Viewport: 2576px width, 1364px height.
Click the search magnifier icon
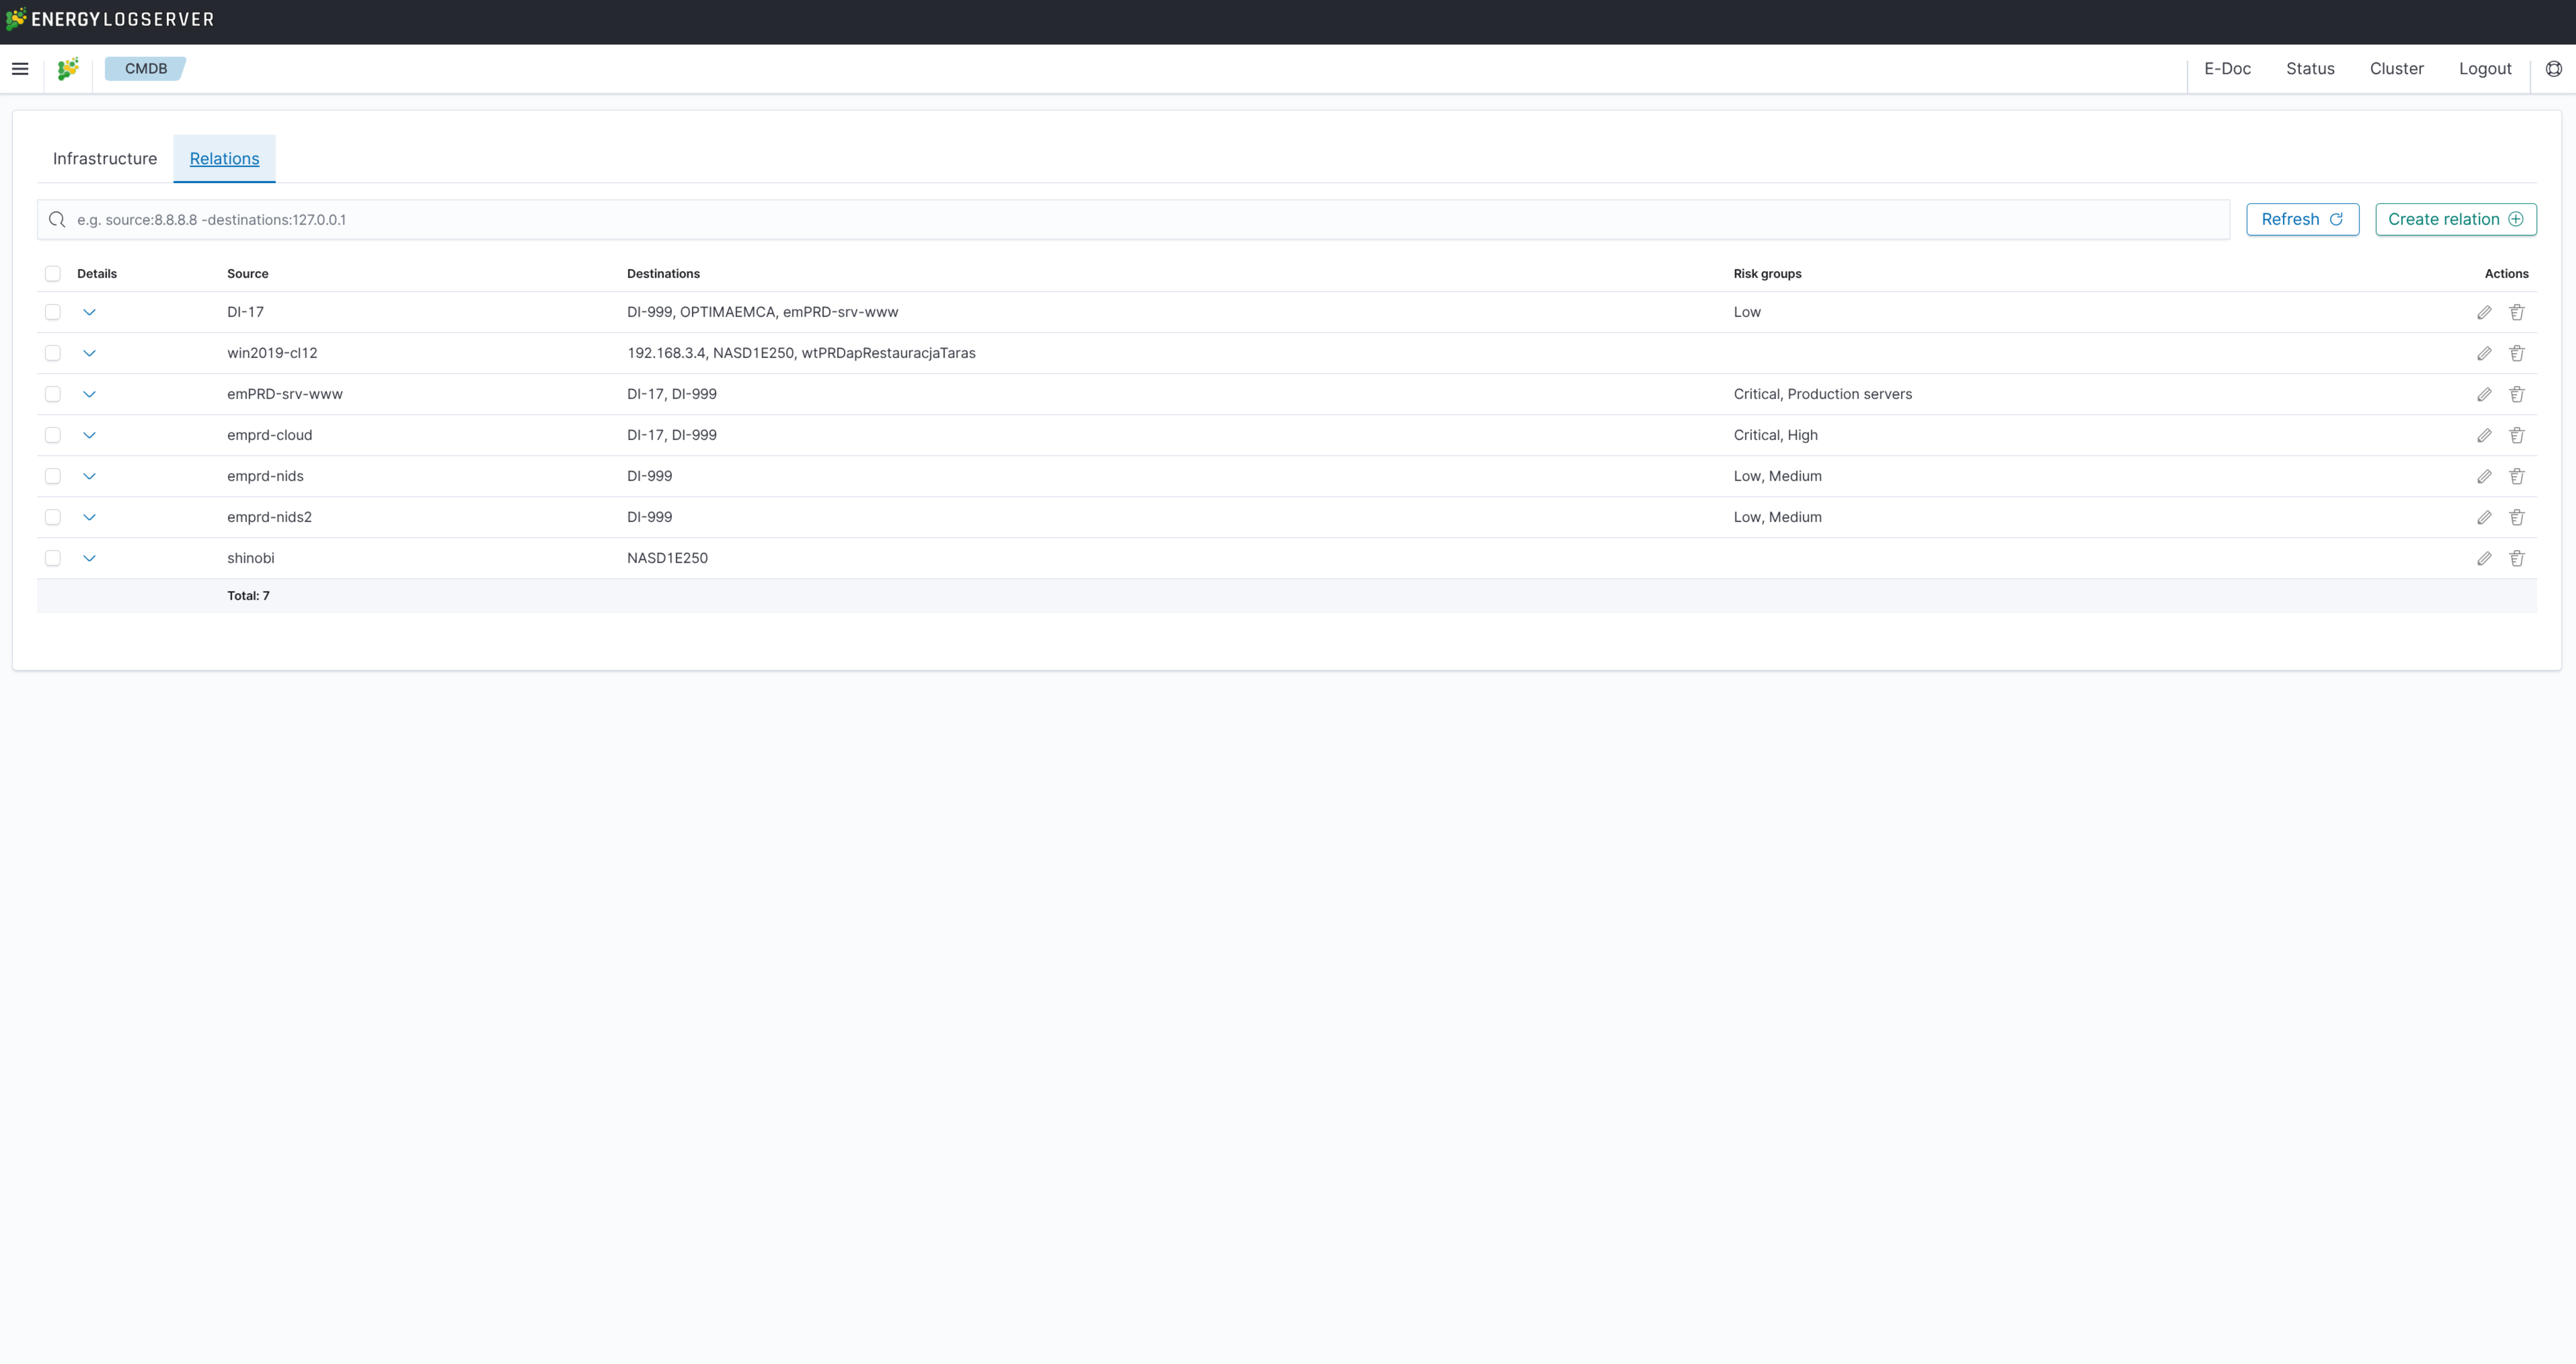click(57, 219)
